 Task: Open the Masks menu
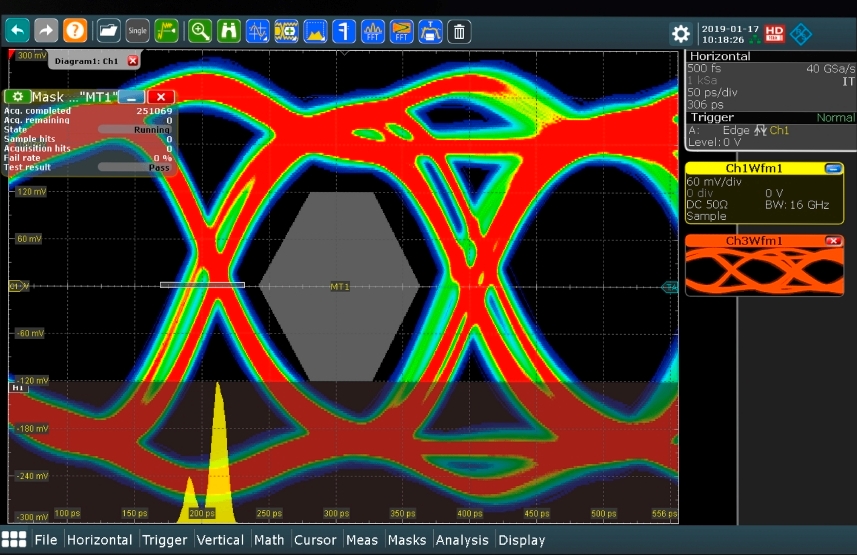[406, 540]
